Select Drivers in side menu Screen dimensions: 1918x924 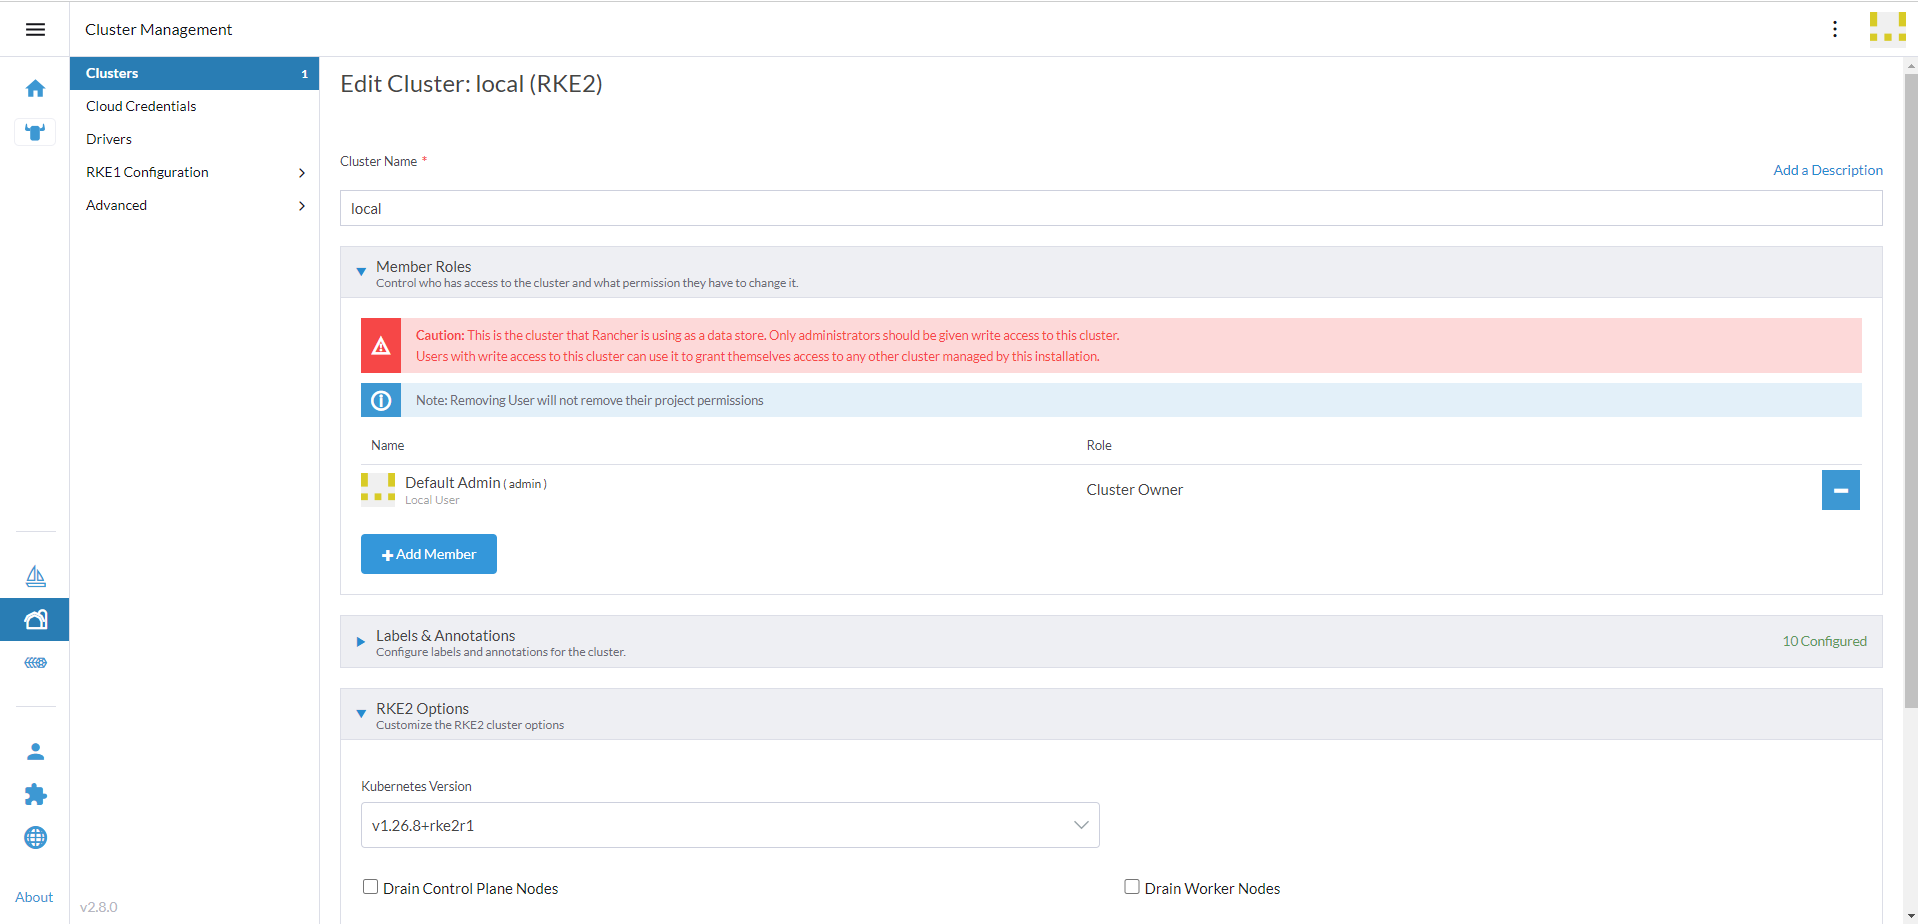[x=109, y=139]
